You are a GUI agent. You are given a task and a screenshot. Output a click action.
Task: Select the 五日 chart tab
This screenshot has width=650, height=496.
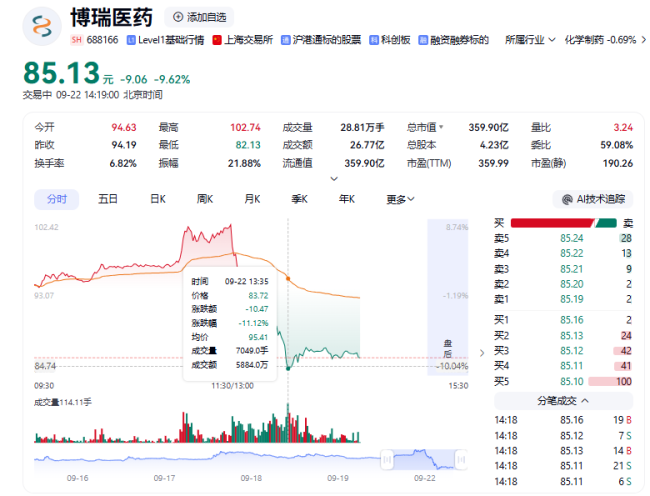pos(108,199)
